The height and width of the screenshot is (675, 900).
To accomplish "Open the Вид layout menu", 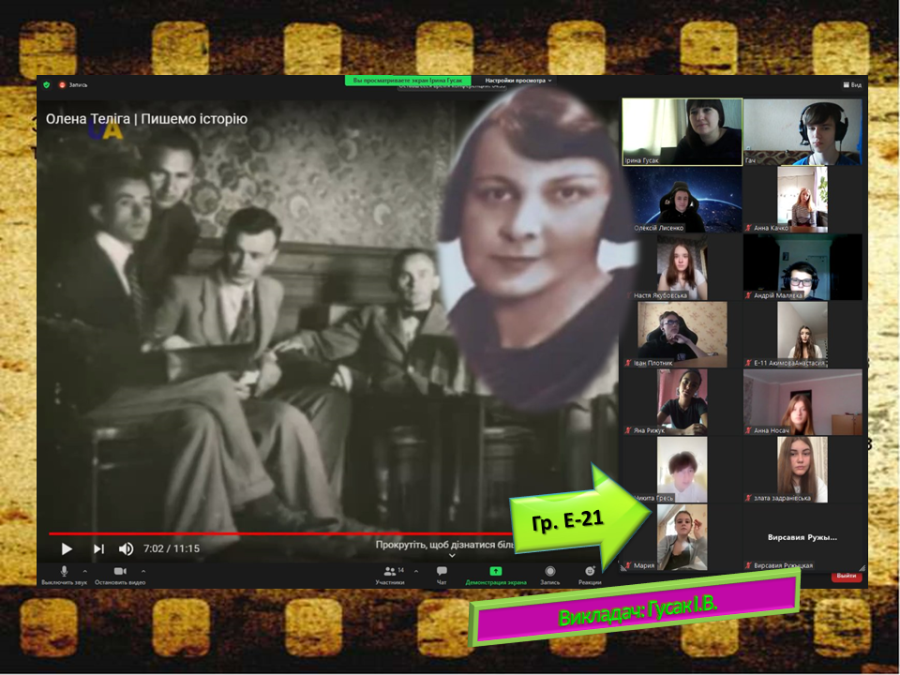I will pyautogui.click(x=852, y=85).
